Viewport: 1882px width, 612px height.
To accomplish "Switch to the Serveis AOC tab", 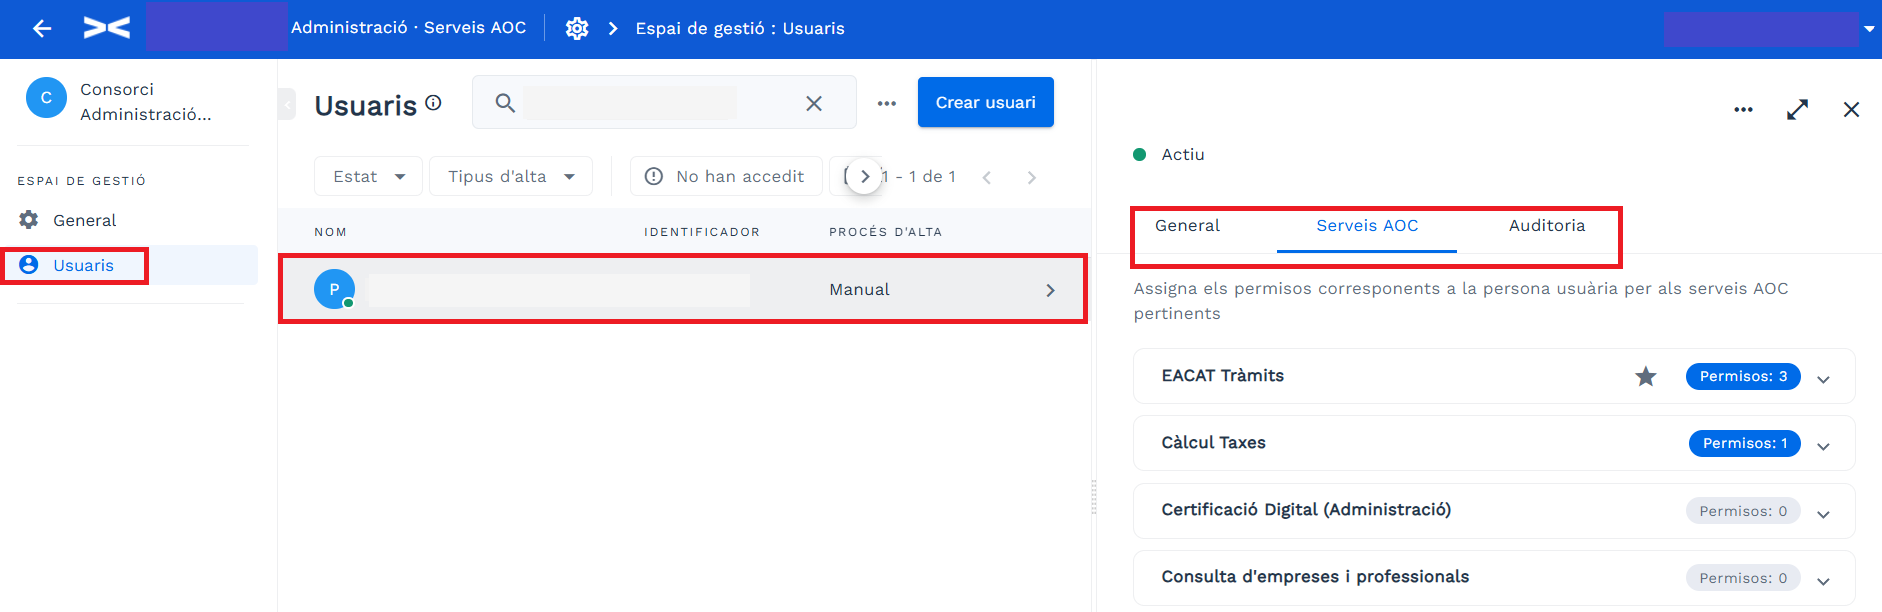I will [x=1367, y=226].
